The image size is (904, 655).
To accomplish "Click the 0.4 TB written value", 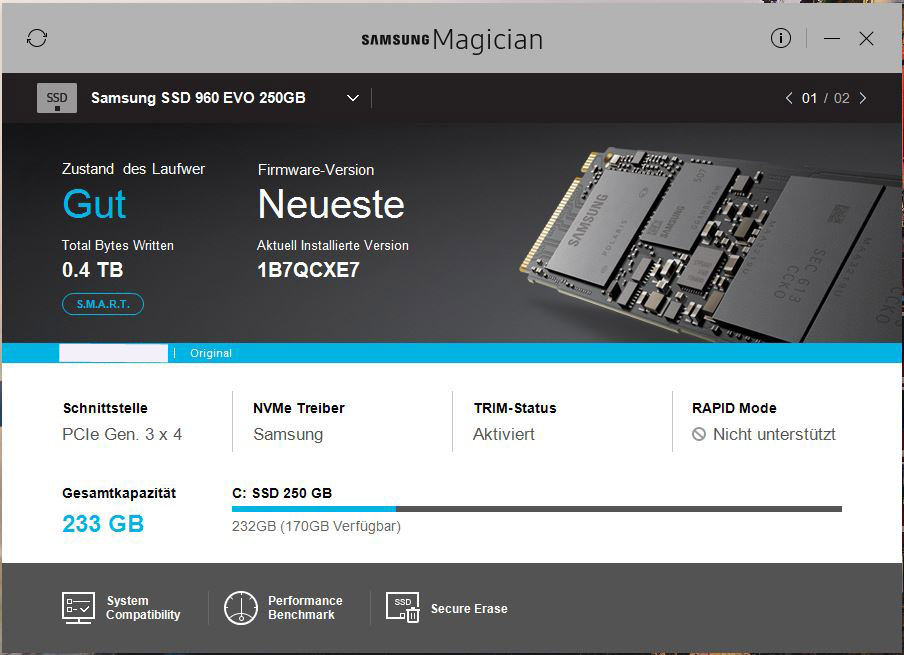I will point(92,270).
